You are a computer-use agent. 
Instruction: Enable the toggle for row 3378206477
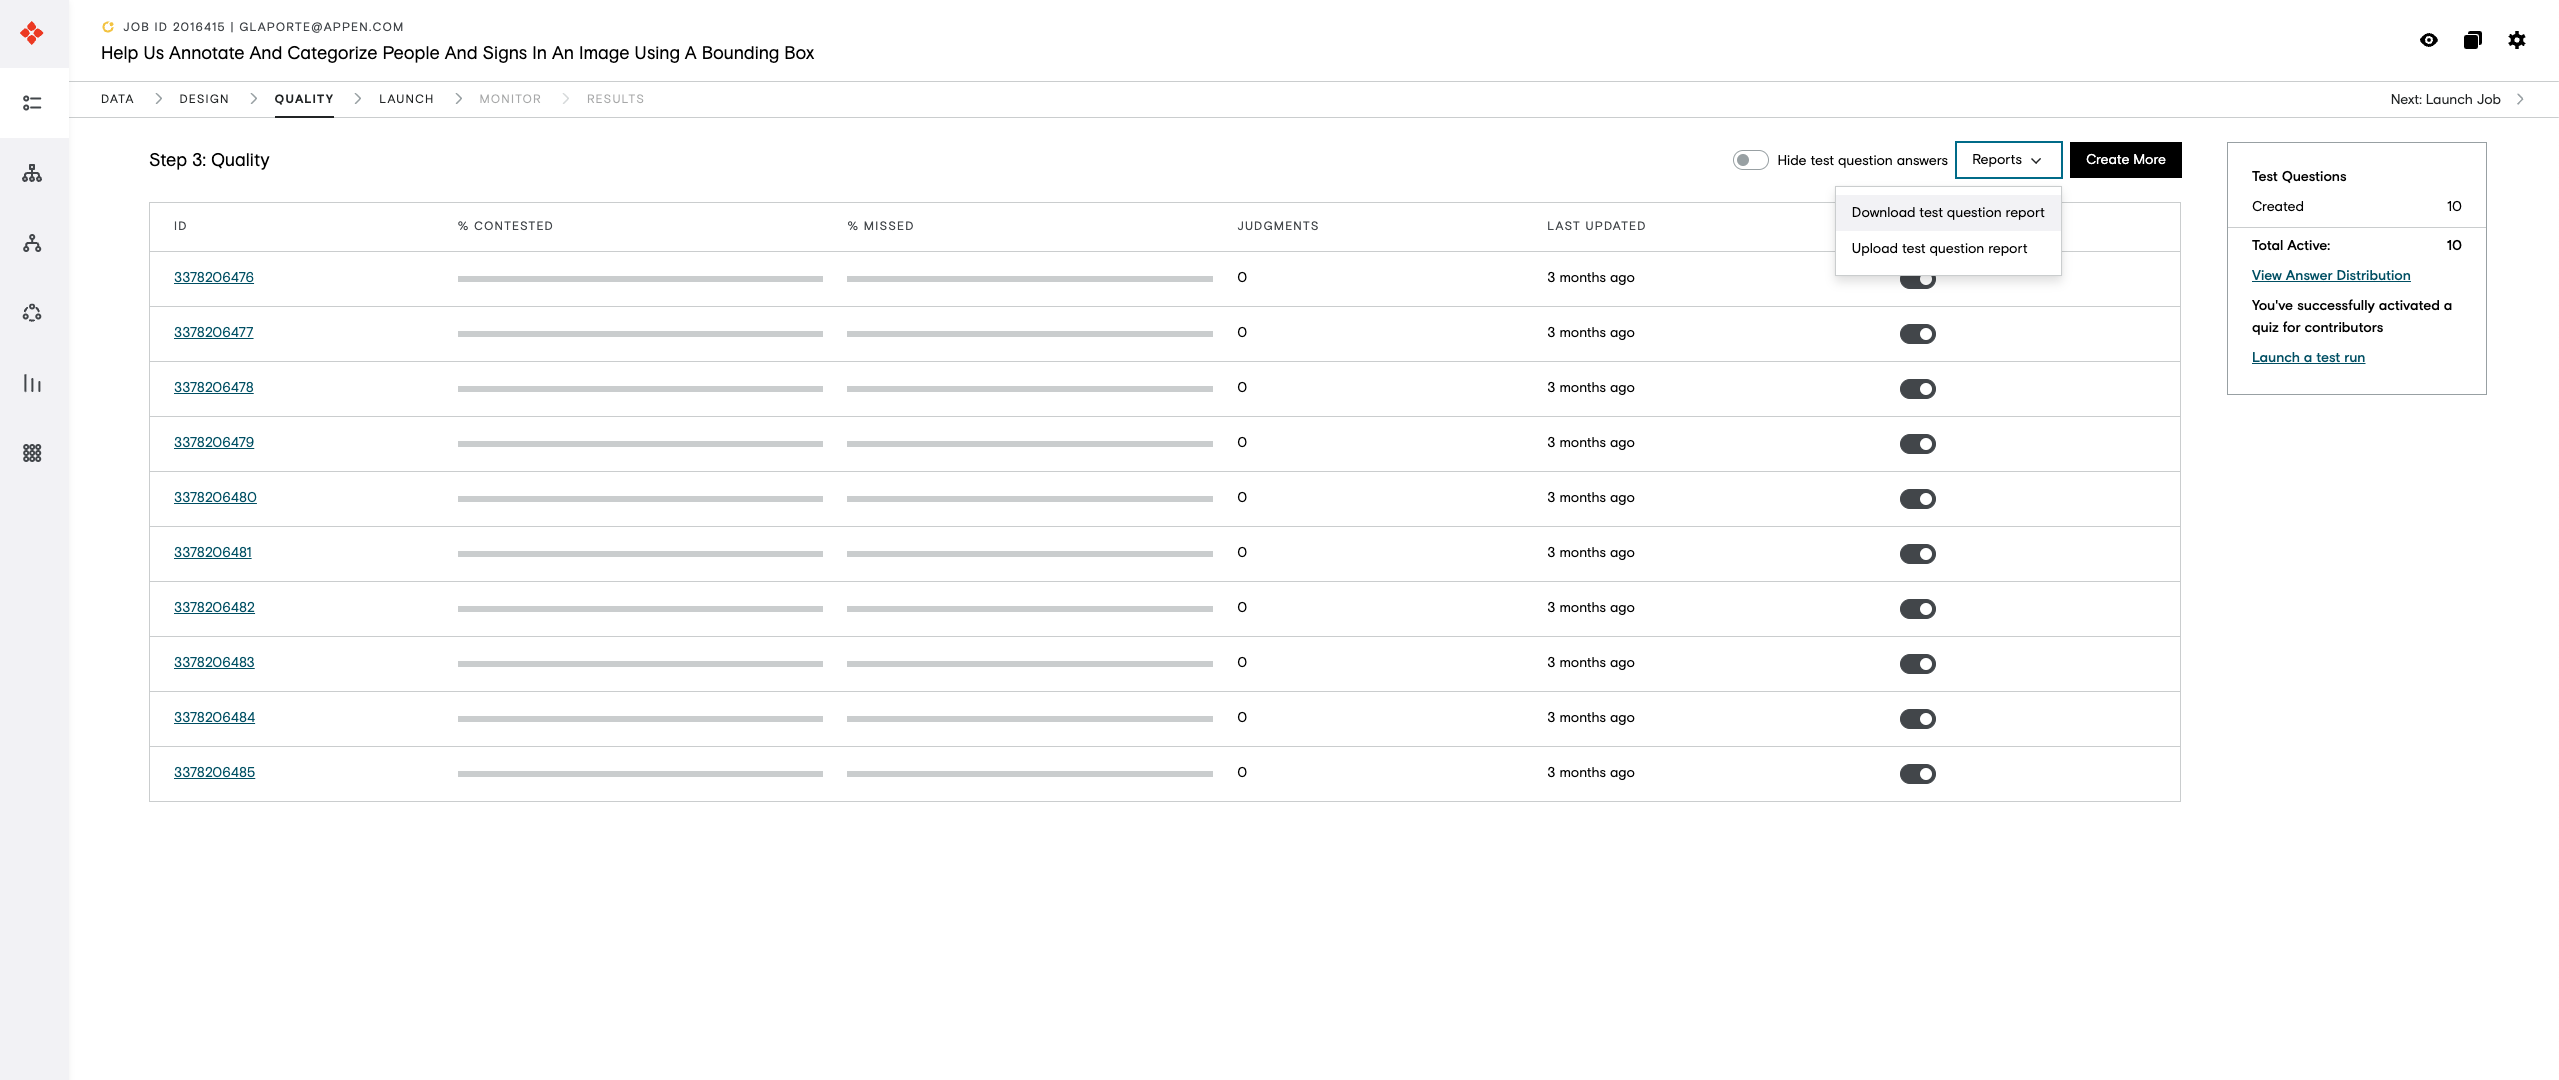pos(1918,334)
